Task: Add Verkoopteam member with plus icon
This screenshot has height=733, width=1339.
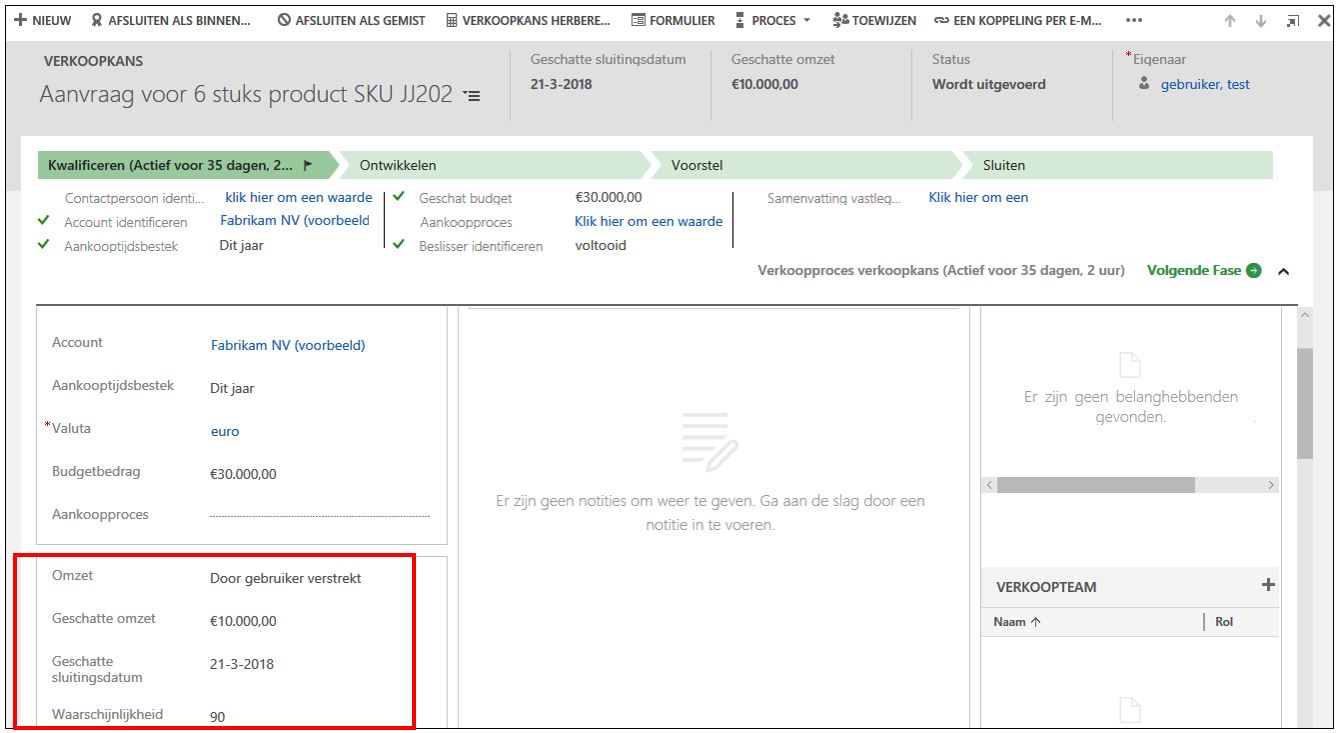Action: [x=1268, y=585]
